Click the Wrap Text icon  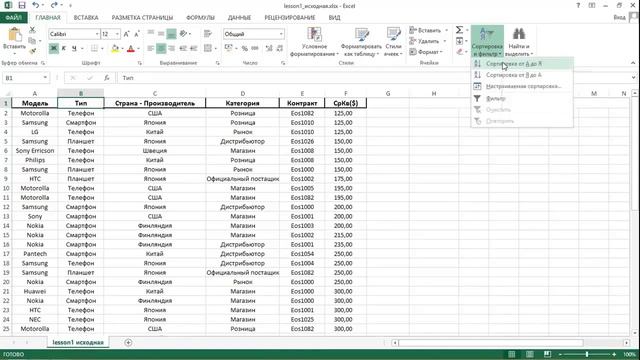tap(208, 34)
